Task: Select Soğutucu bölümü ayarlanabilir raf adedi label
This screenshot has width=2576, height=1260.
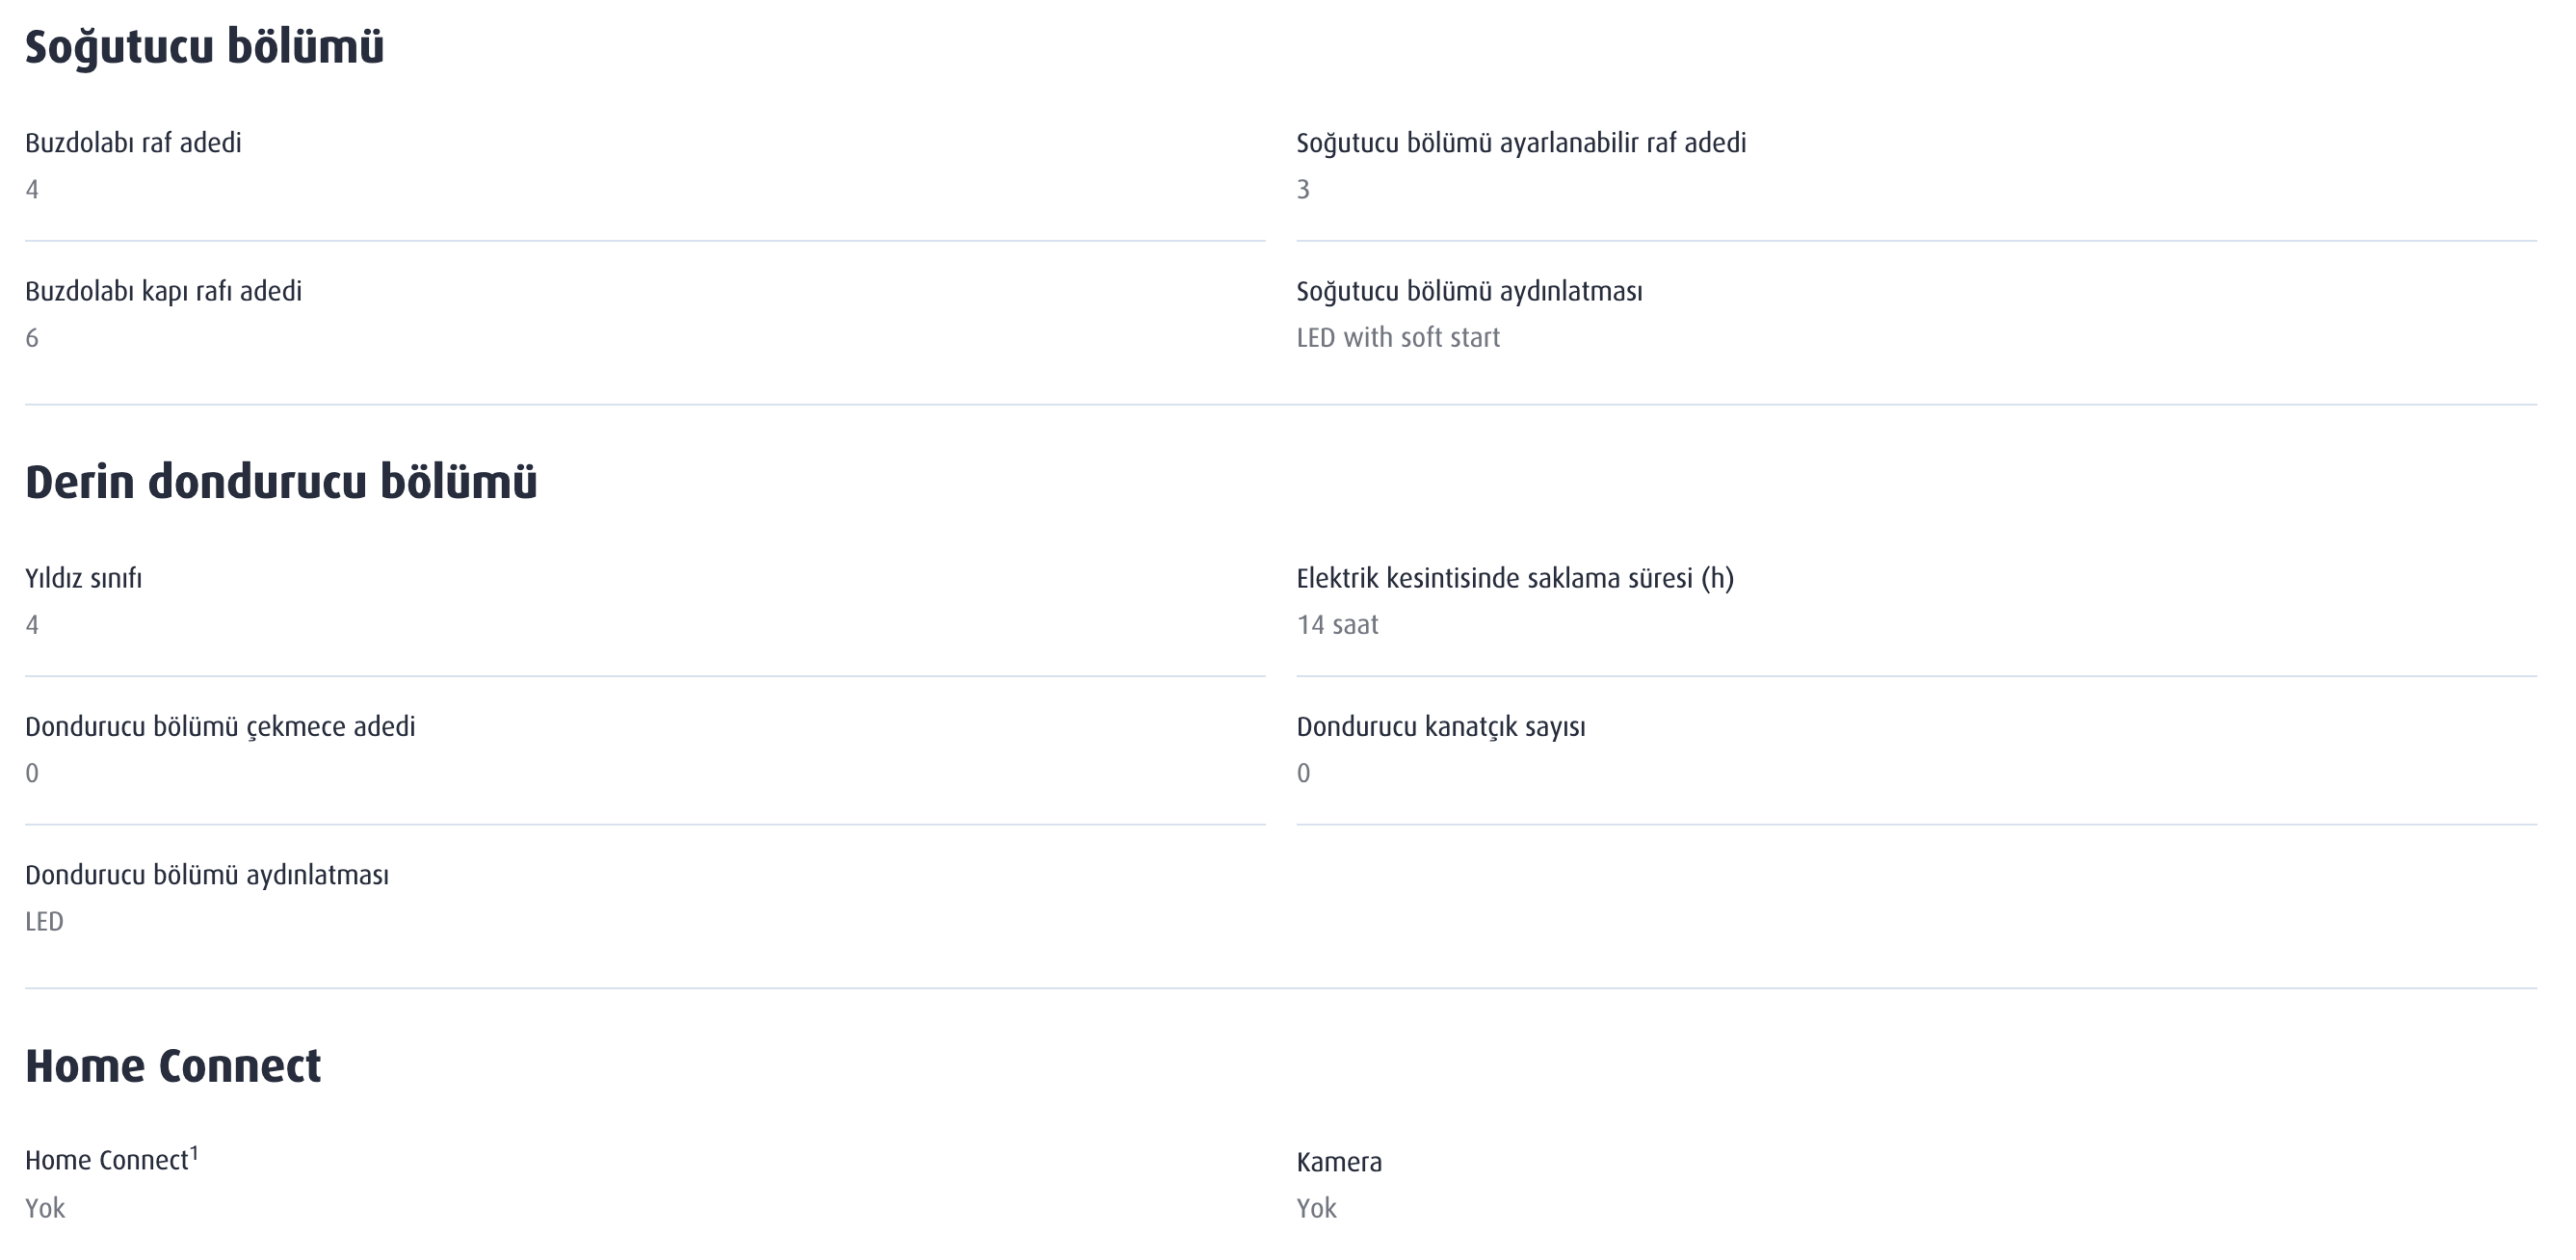Action: tap(1521, 143)
